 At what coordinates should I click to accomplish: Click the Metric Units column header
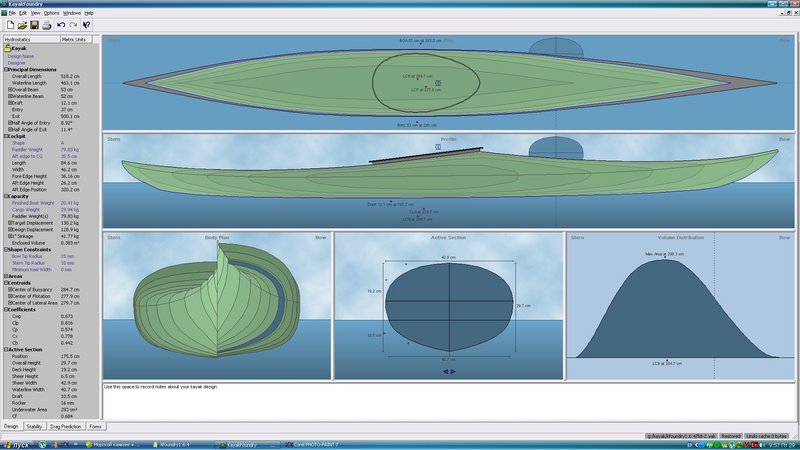click(x=76, y=39)
